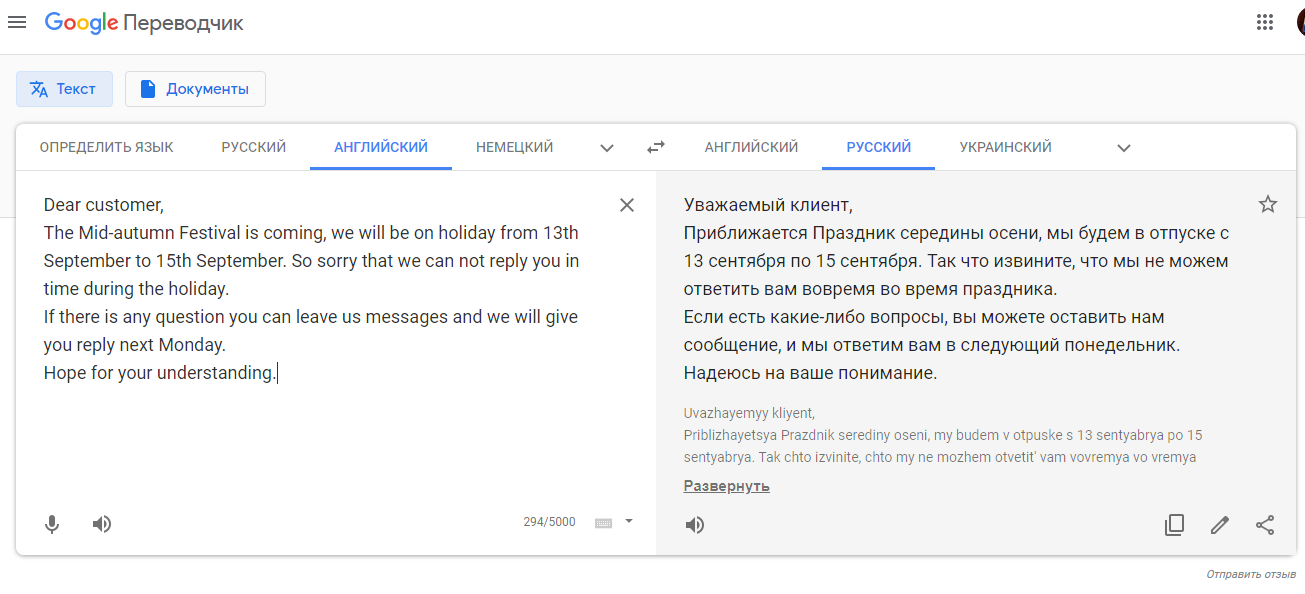Save translation with the star icon
The image size is (1305, 594).
point(1268,205)
